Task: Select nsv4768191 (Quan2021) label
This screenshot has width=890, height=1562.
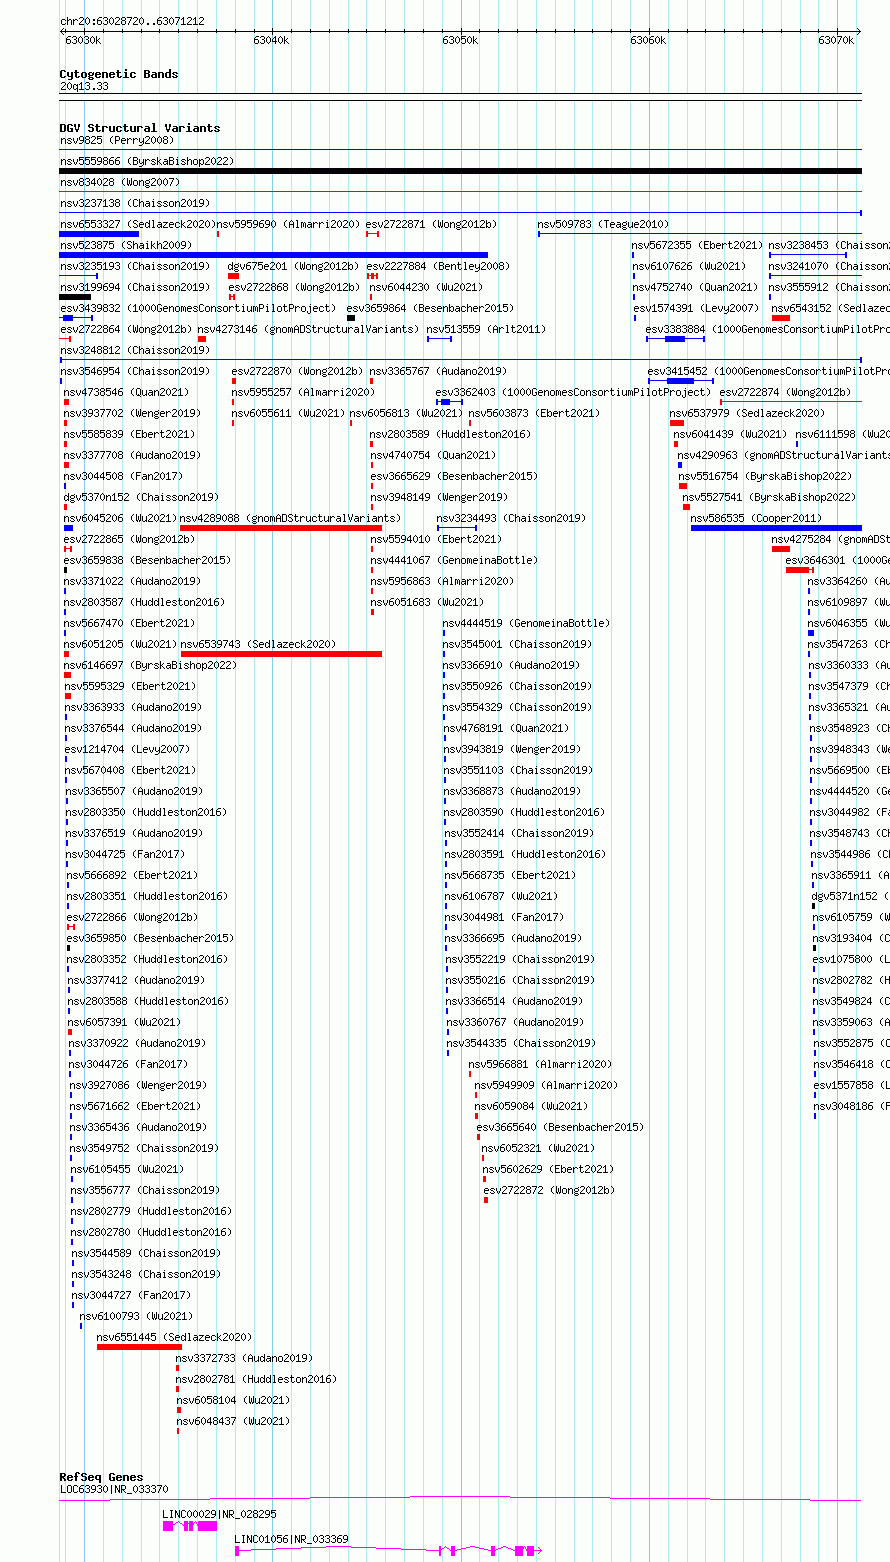Action: pos(506,728)
